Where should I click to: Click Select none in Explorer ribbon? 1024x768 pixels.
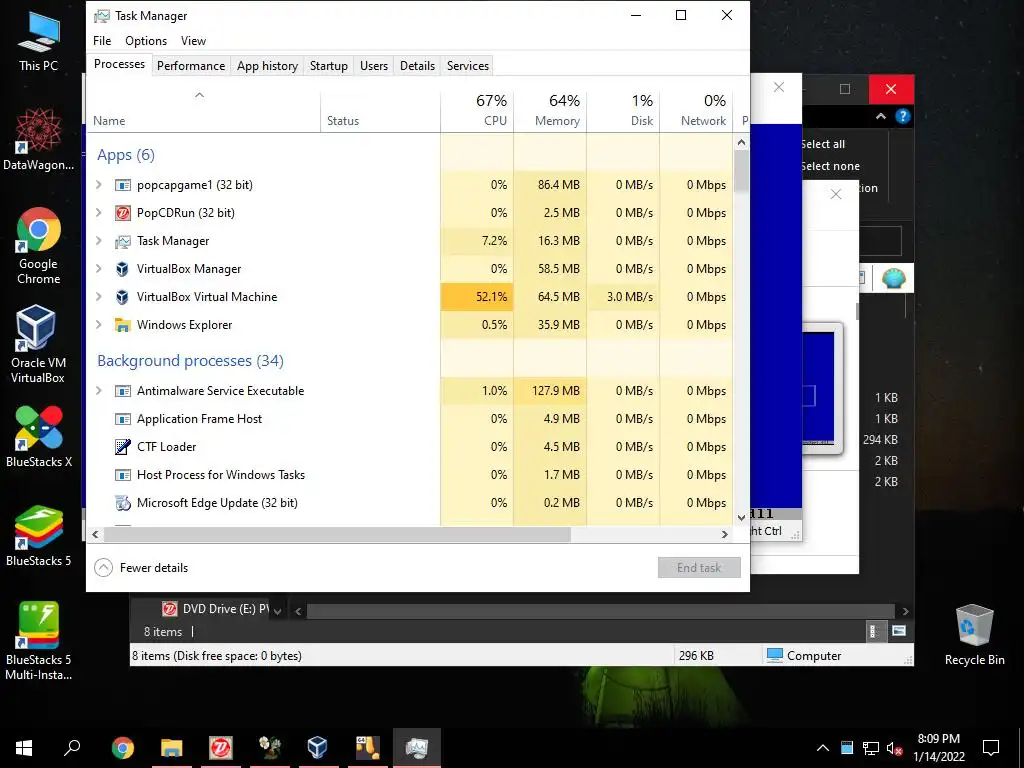click(x=830, y=167)
